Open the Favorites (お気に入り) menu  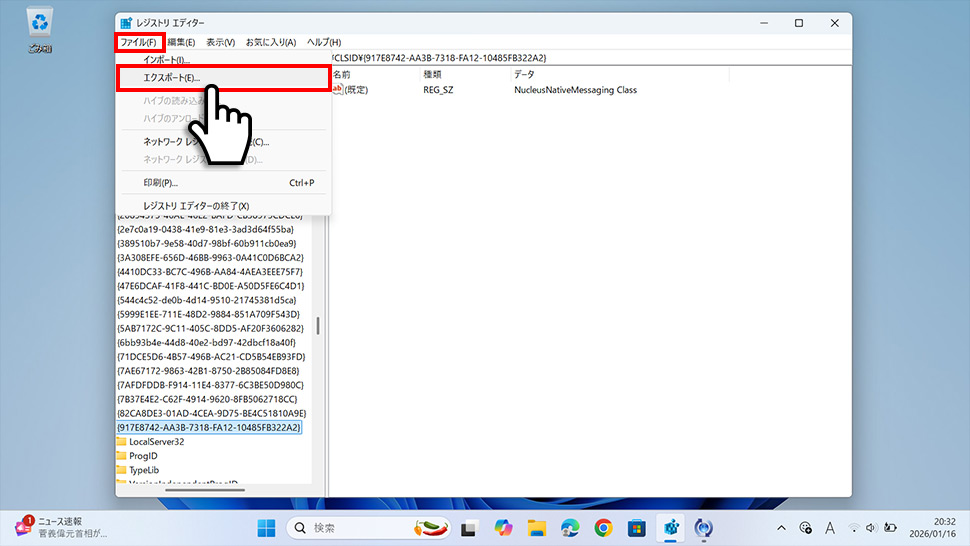(271, 42)
